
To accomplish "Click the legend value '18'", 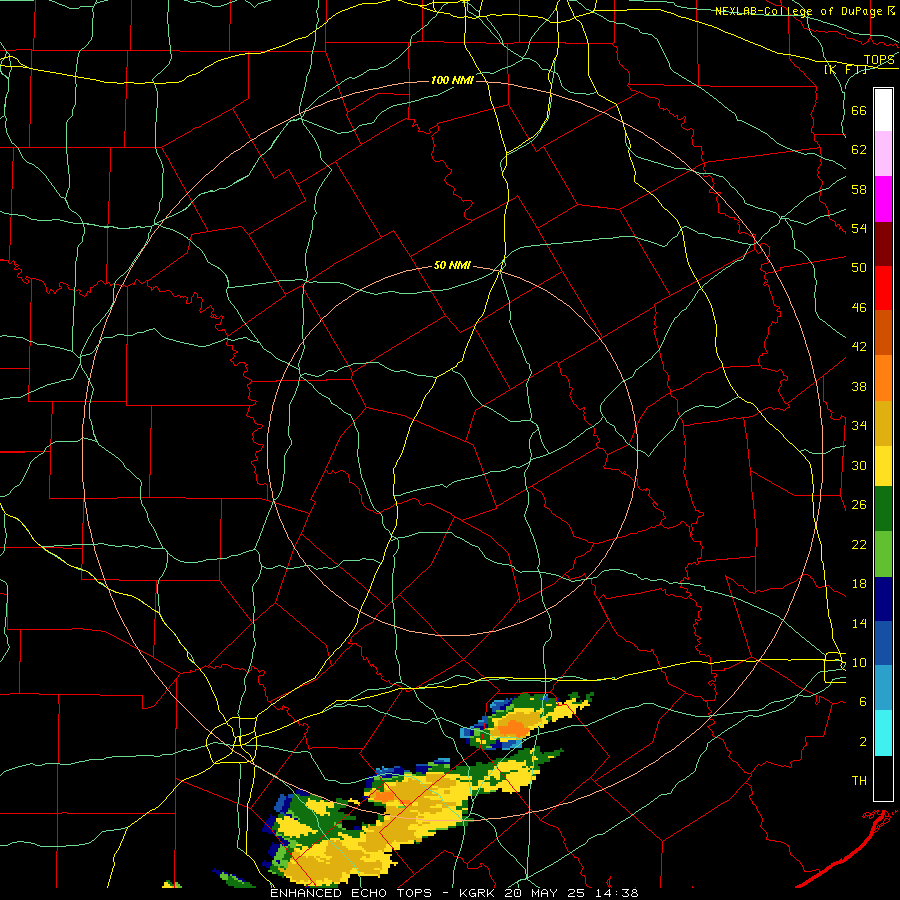I will (x=859, y=584).
